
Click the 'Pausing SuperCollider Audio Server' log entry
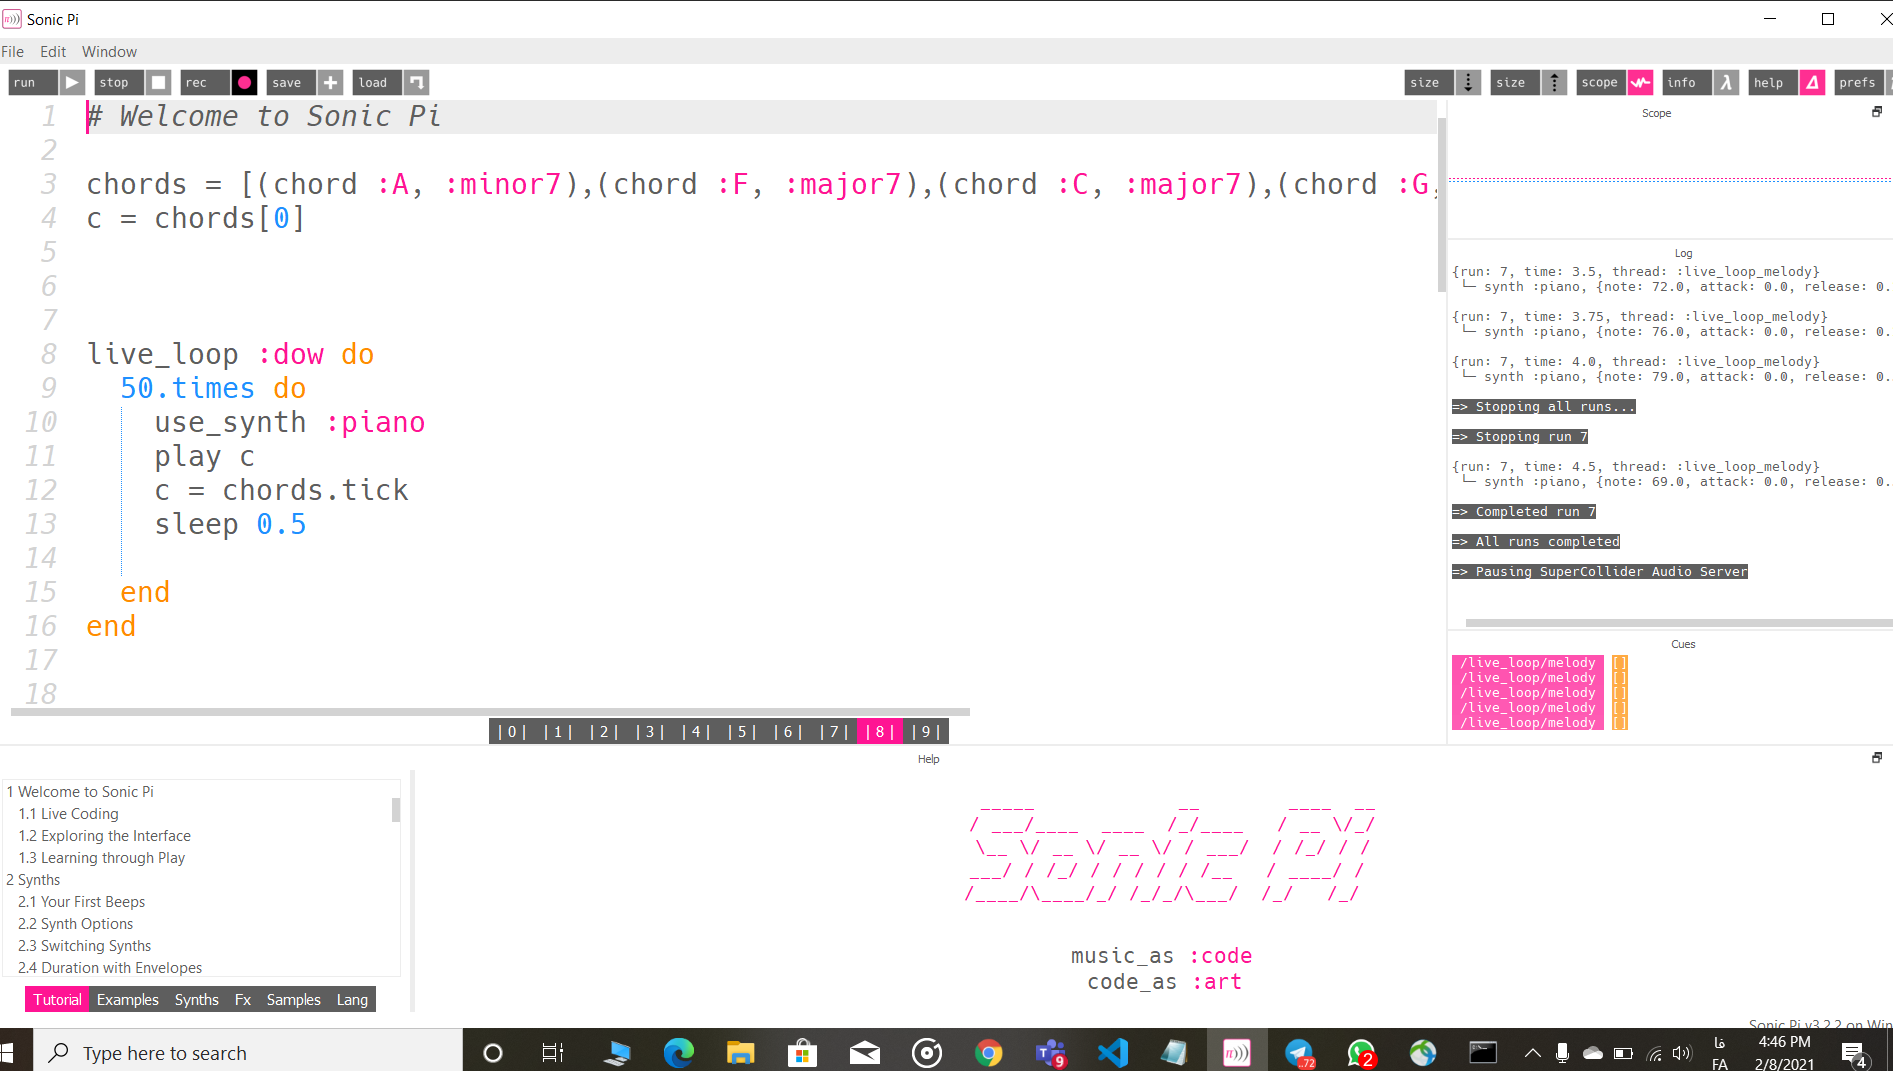click(1600, 572)
